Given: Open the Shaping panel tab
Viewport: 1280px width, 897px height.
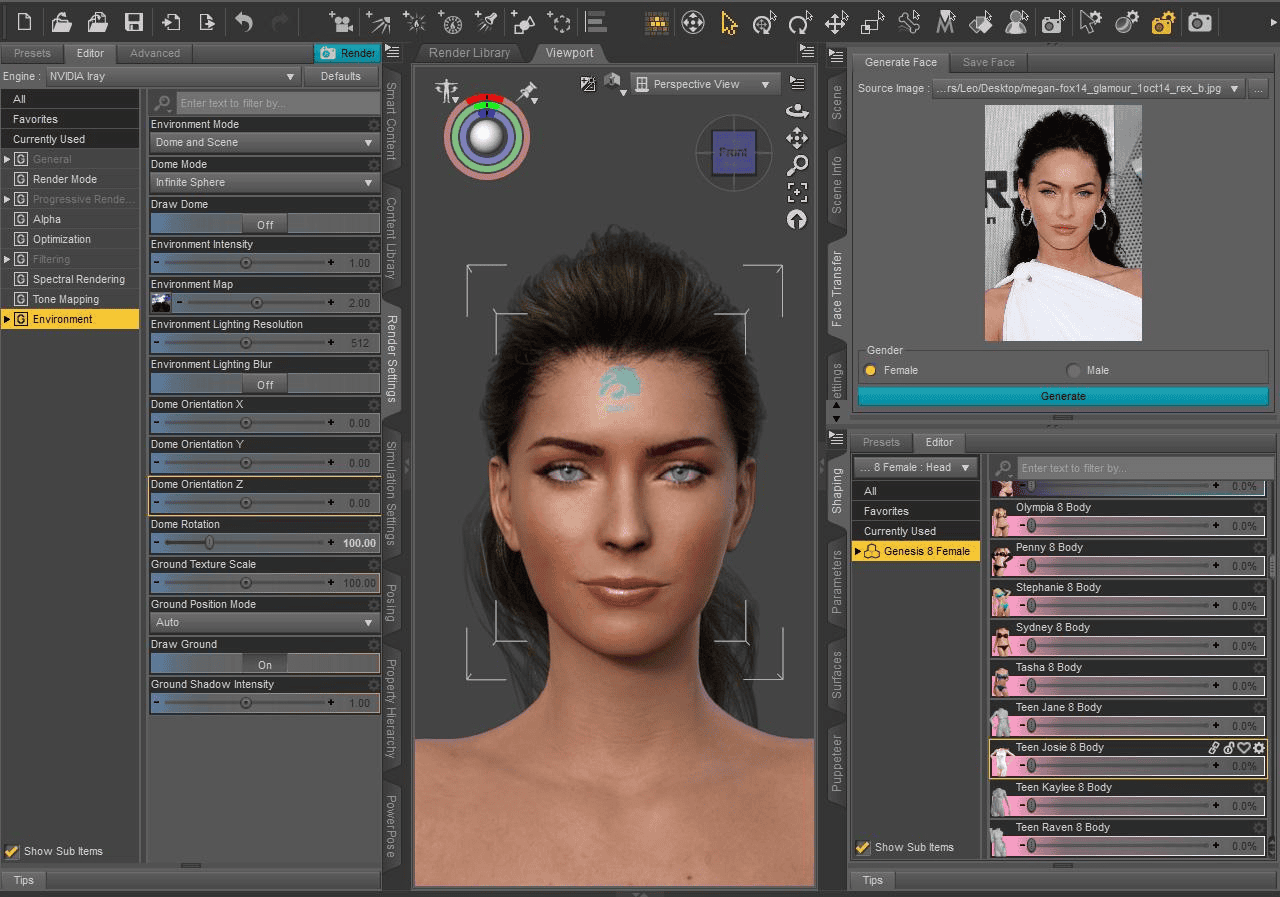Looking at the screenshot, I should point(838,488).
